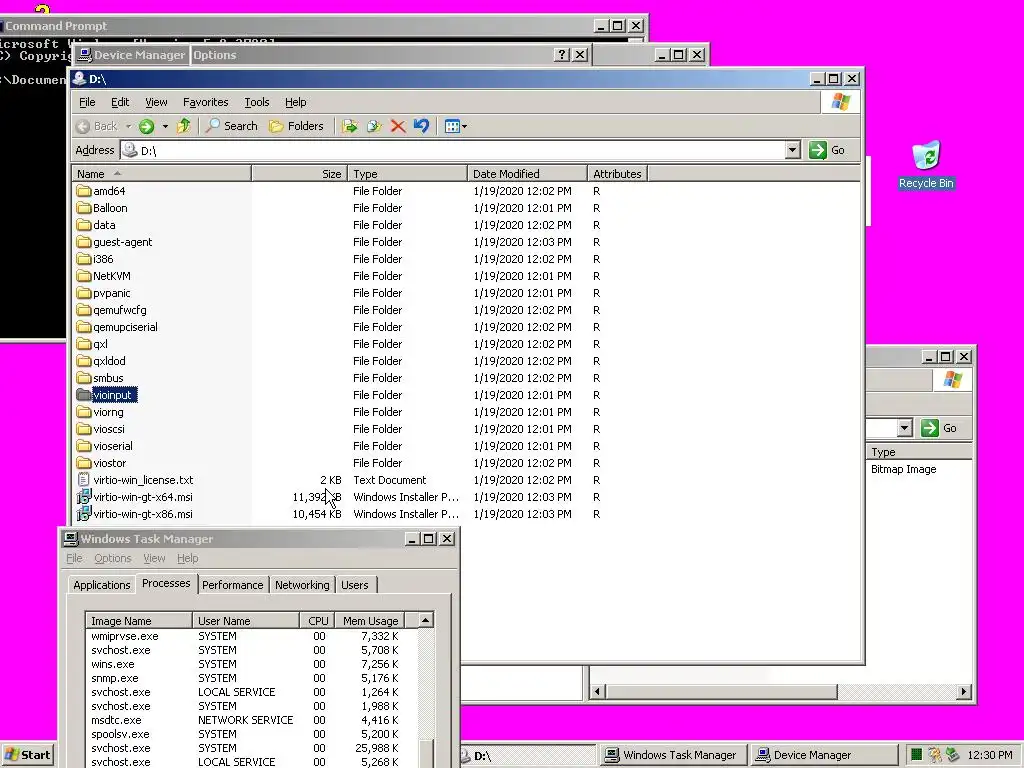Click the Go button in the D:\ window
The height and width of the screenshot is (768, 1024).
(x=827, y=150)
